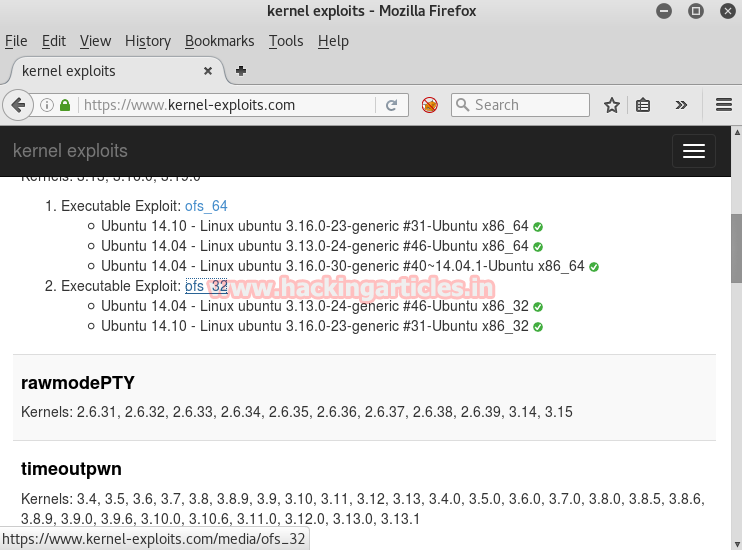Click the scrollbar up arrow

point(737,133)
